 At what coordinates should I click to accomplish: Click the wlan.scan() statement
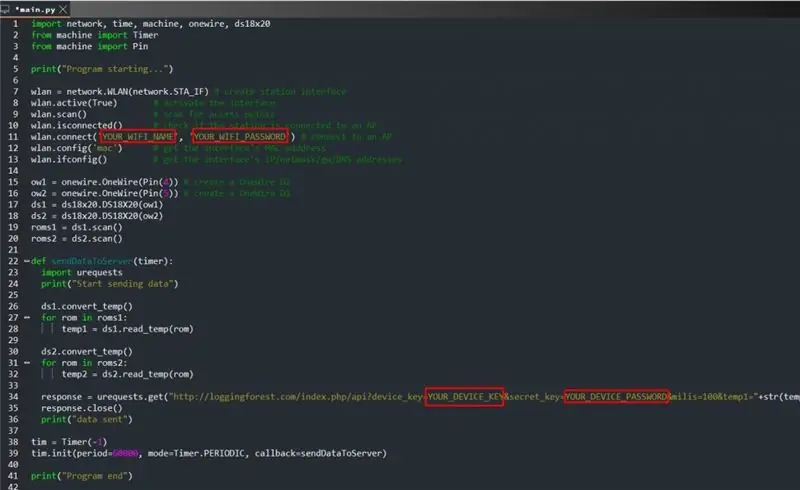[59, 114]
